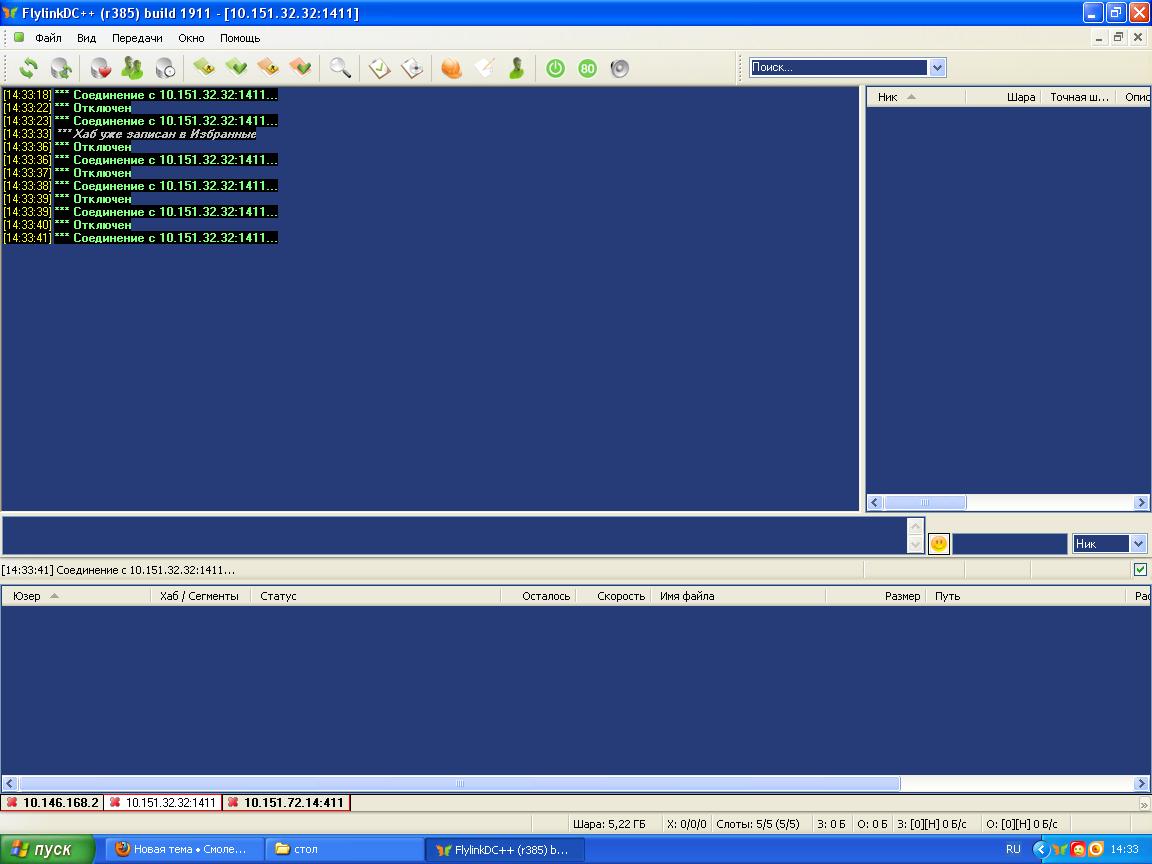Screen dimensions: 1152x864
Task: Click in the Поиск search field
Action: click(x=838, y=68)
